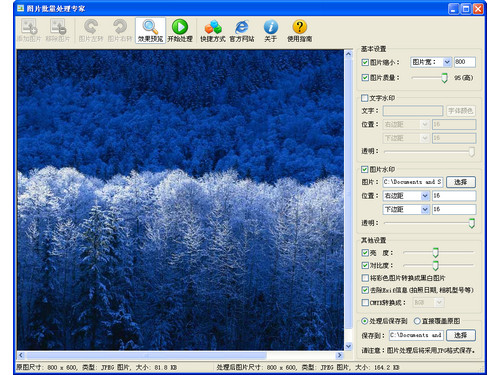Click the contrast slider handle
This screenshot has width=500, height=375.
pyautogui.click(x=435, y=266)
